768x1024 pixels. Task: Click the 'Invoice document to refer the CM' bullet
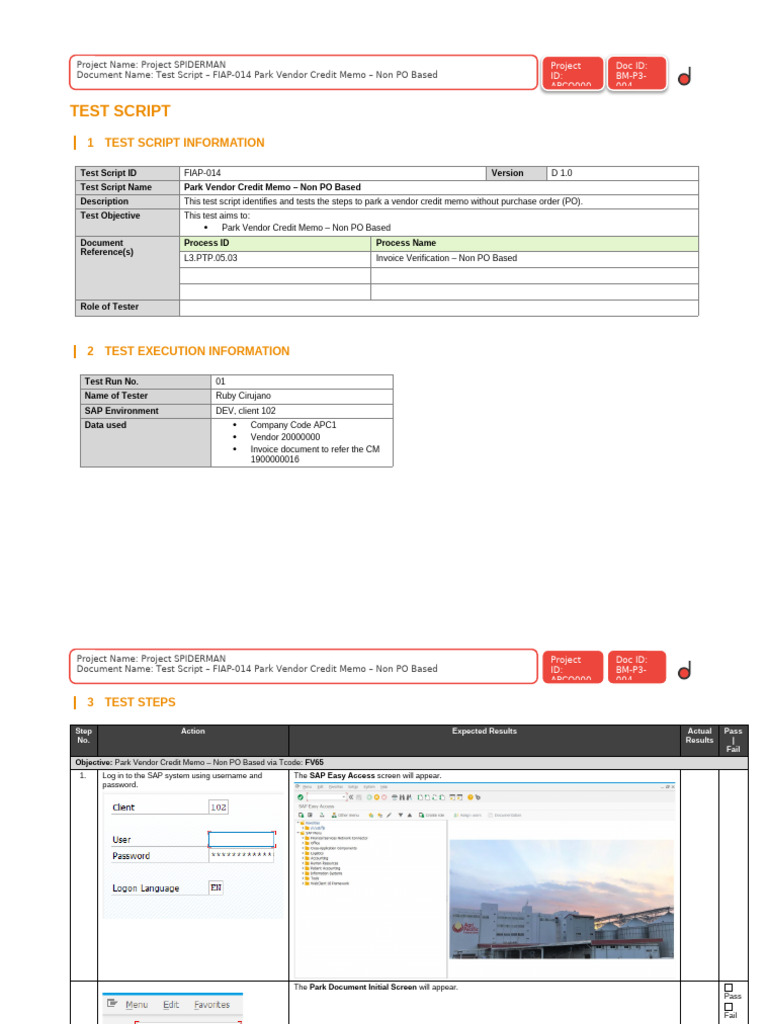[315, 454]
